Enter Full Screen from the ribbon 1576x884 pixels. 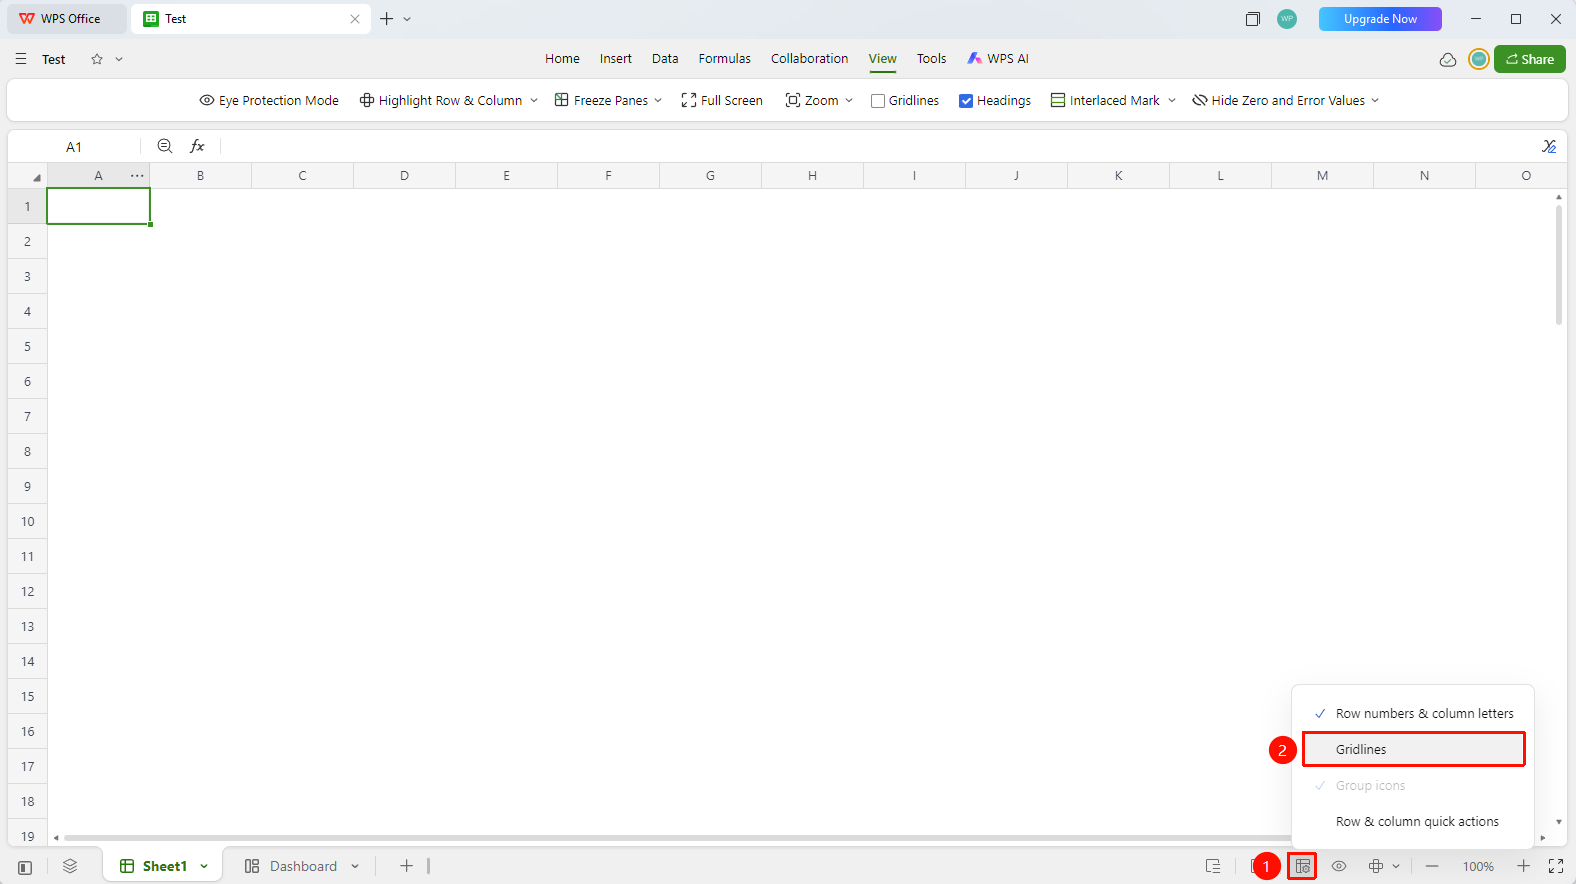coord(721,101)
